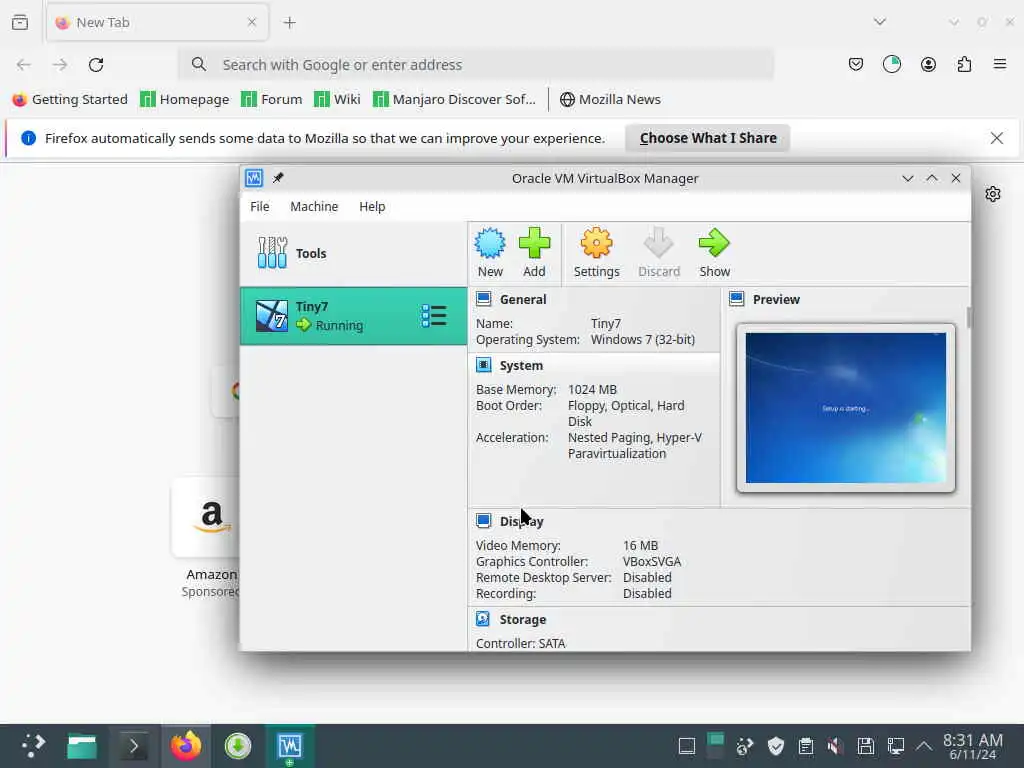This screenshot has width=1024, height=768.
Task: Open the Firefox hamburger application menu
Action: click(x=1000, y=64)
